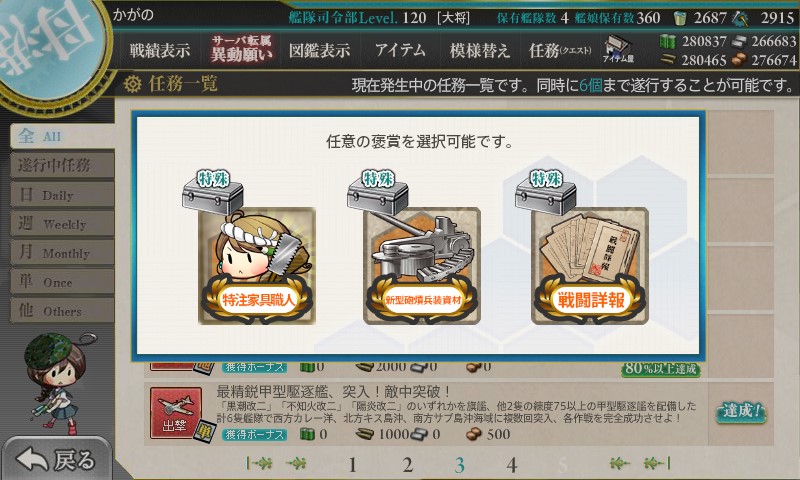Viewport: 800px width, 480px height.
Task: Go to first quest page arrow
Action: (x=260, y=463)
